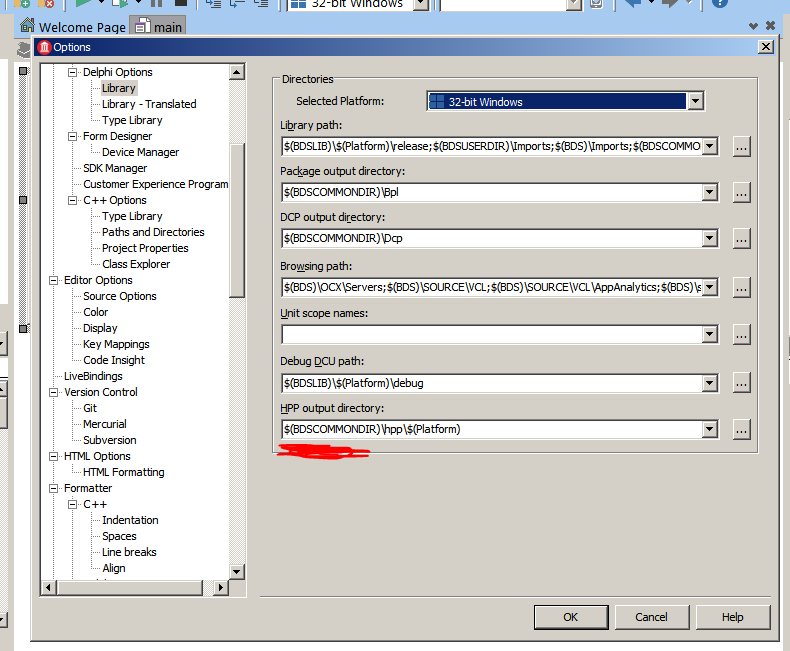This screenshot has width=790, height=651.
Task: Click the options tree scroll-down arrow
Action: [237, 571]
